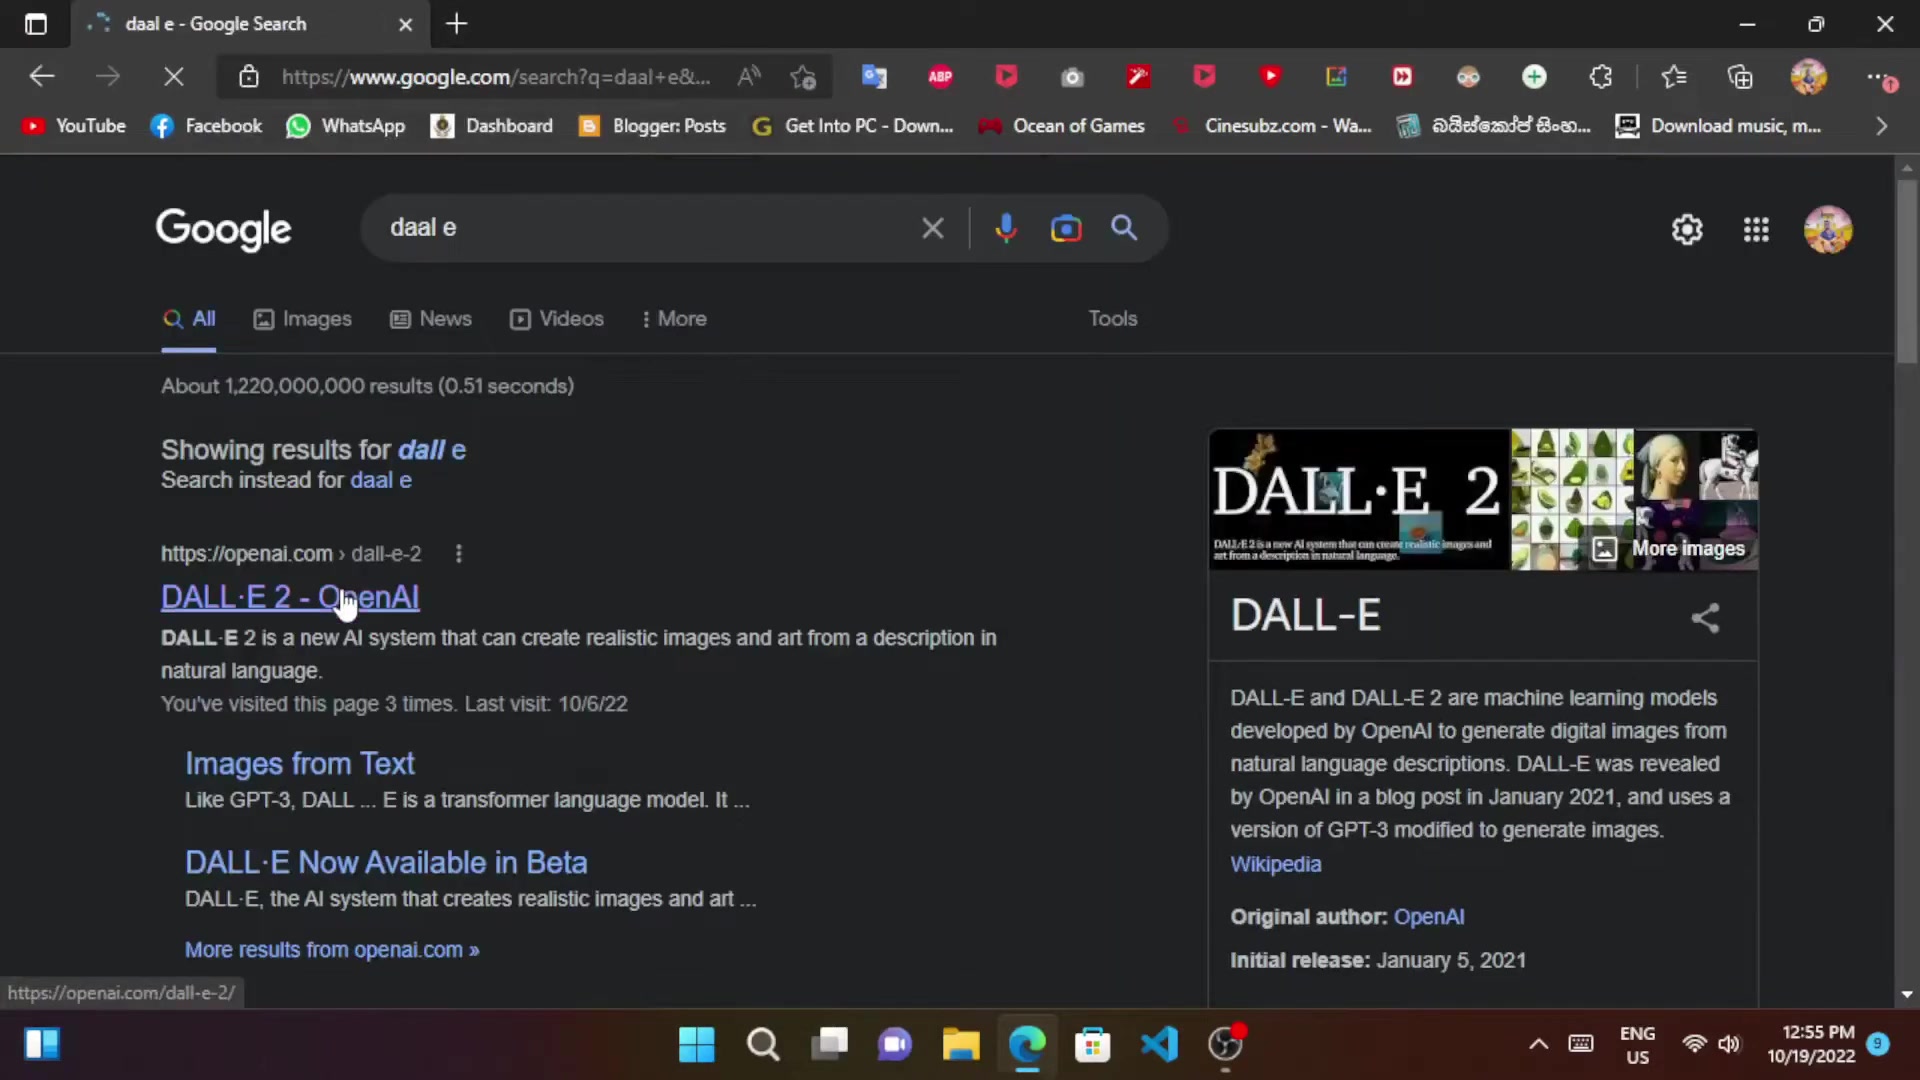Open the Wikipedia link in knowledge panel
The height and width of the screenshot is (1080, 1920).
click(x=1275, y=864)
